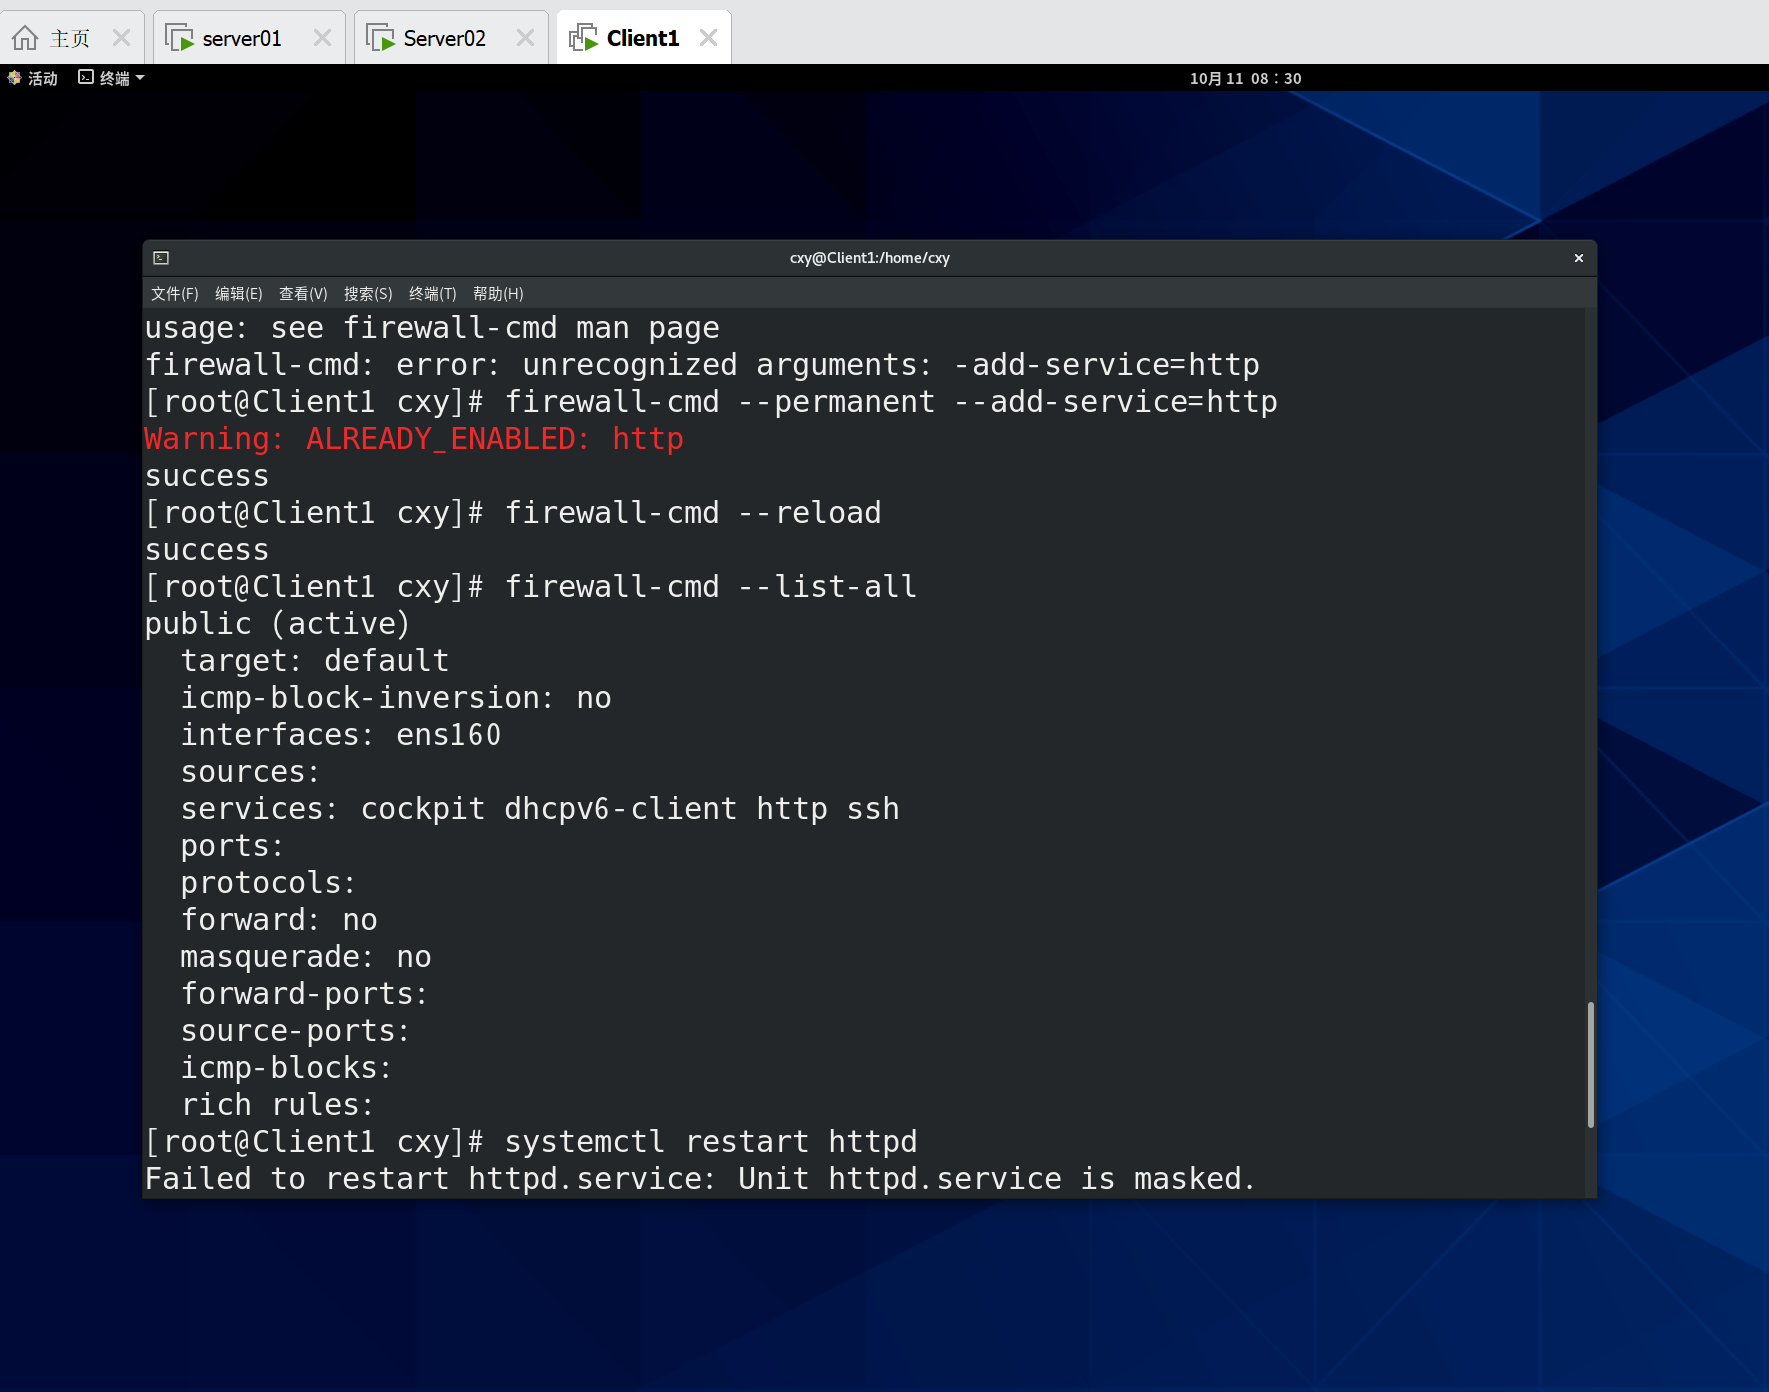
Task: Open the 搜索(S) menu in terminal
Action: click(368, 293)
